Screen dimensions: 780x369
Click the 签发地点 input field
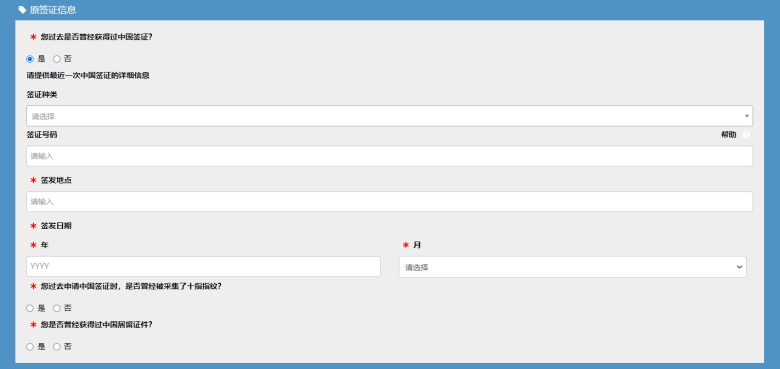(389, 201)
